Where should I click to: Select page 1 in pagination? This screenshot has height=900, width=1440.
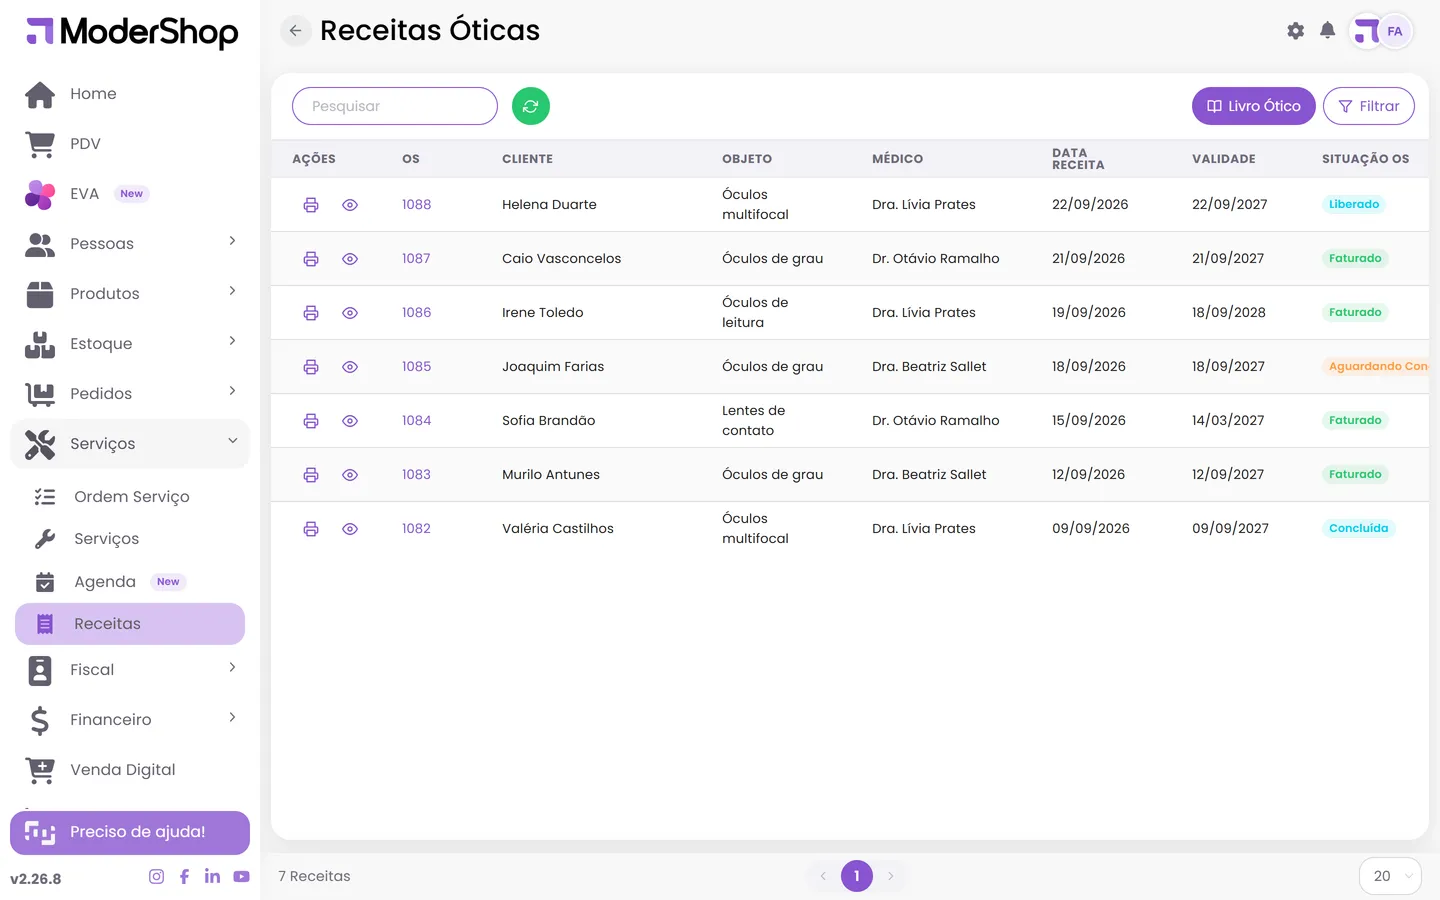coord(857,876)
